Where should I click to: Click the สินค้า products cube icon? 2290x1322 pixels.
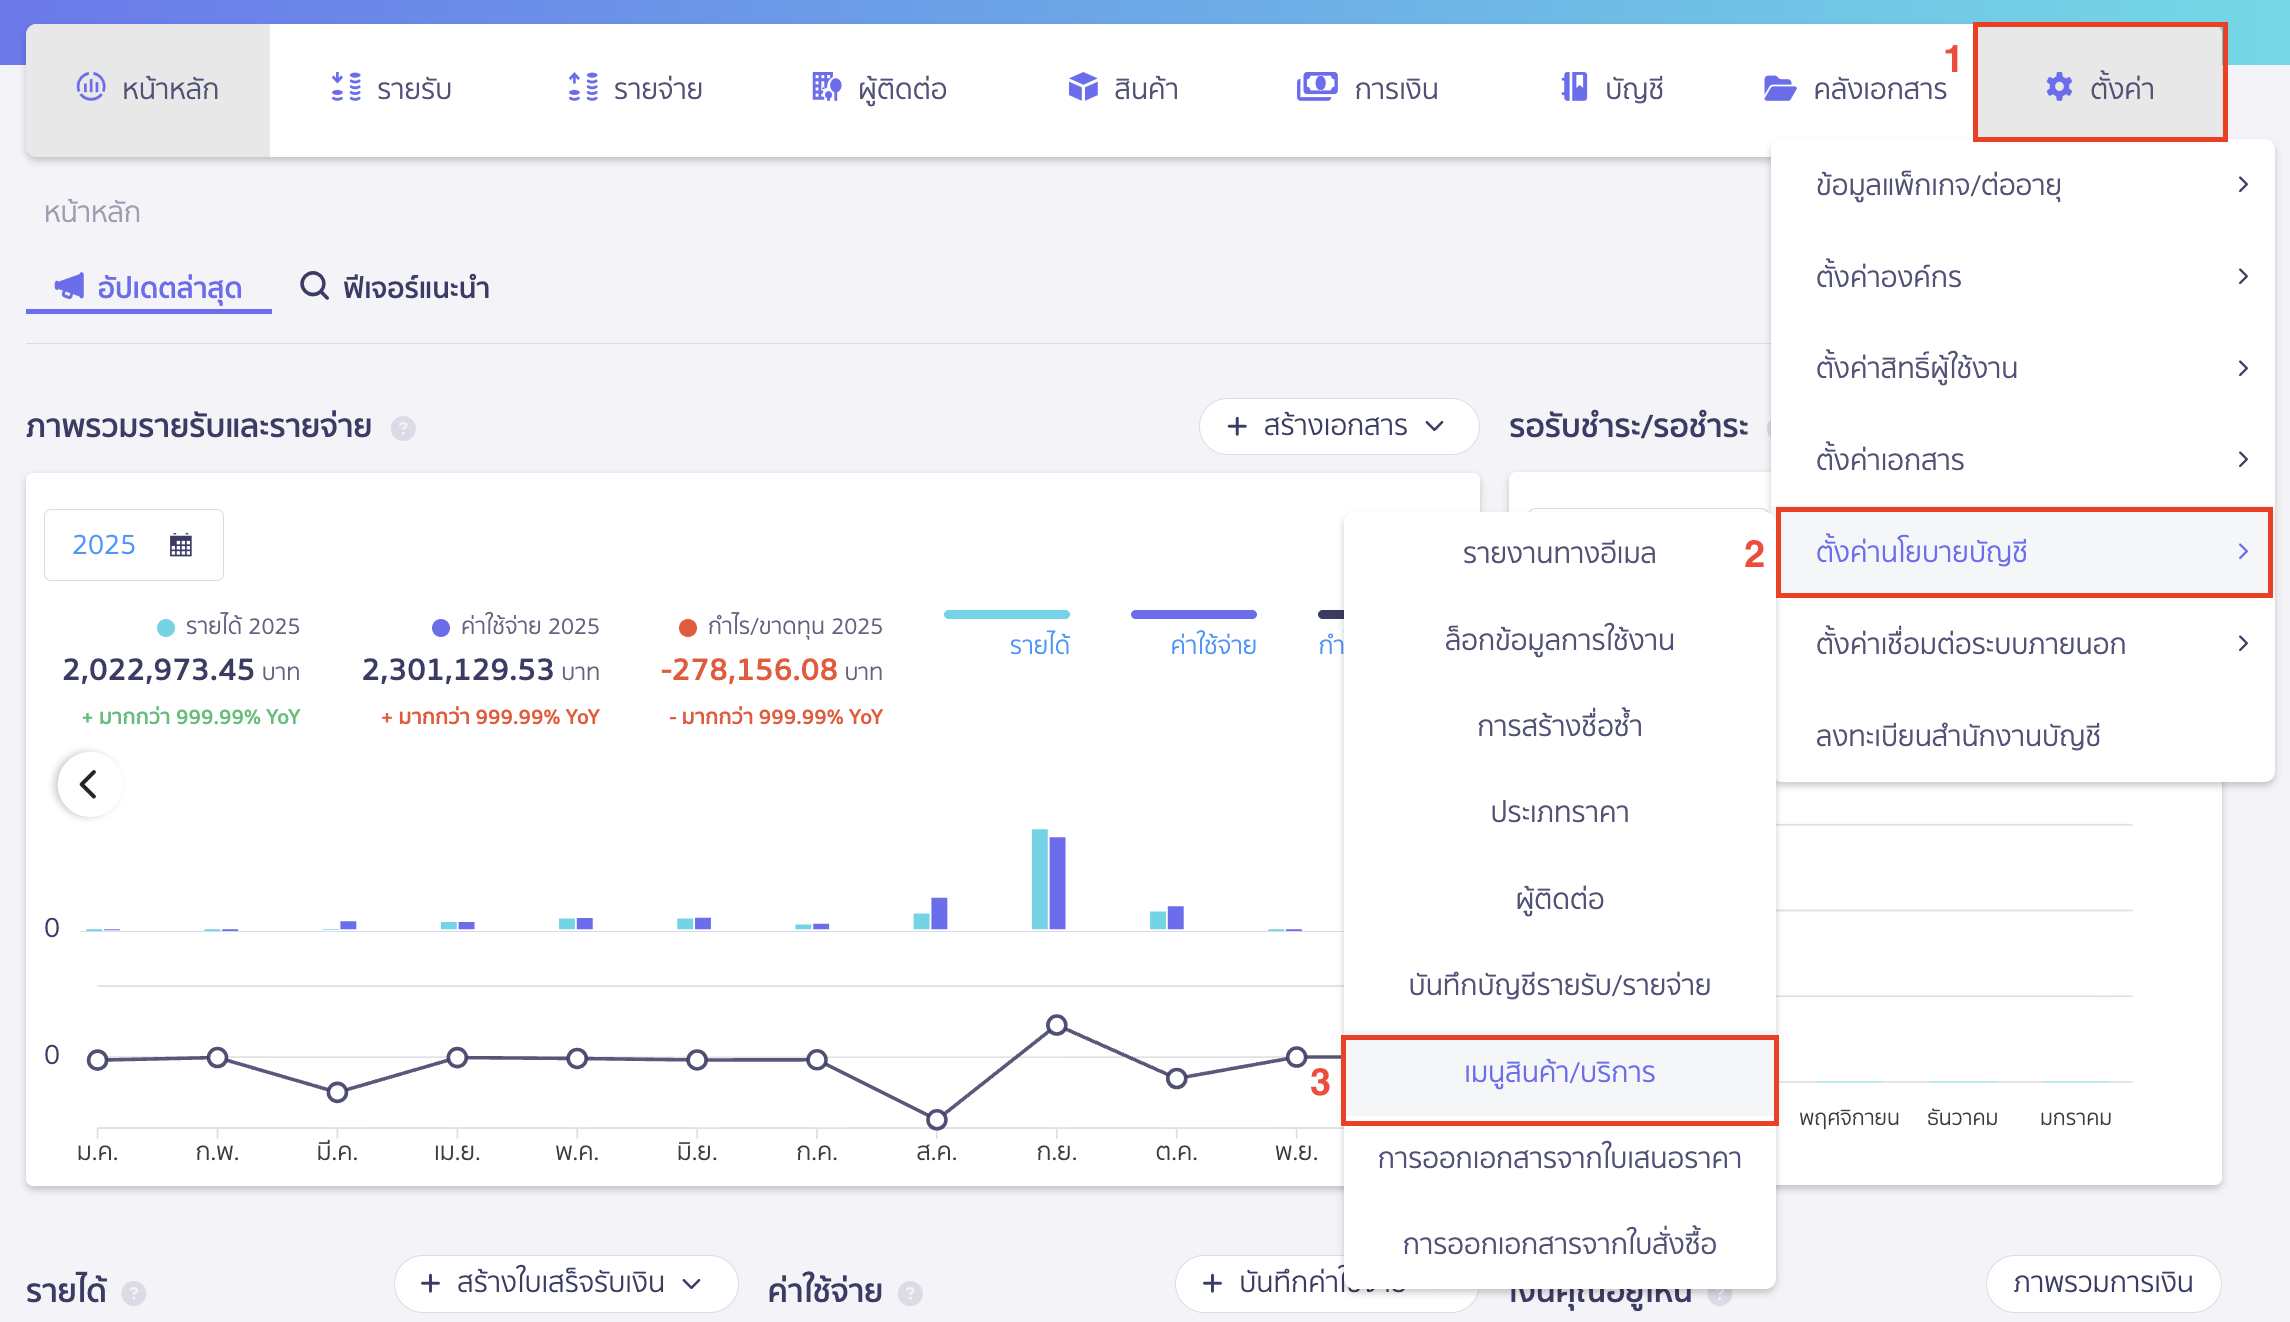tap(1083, 88)
